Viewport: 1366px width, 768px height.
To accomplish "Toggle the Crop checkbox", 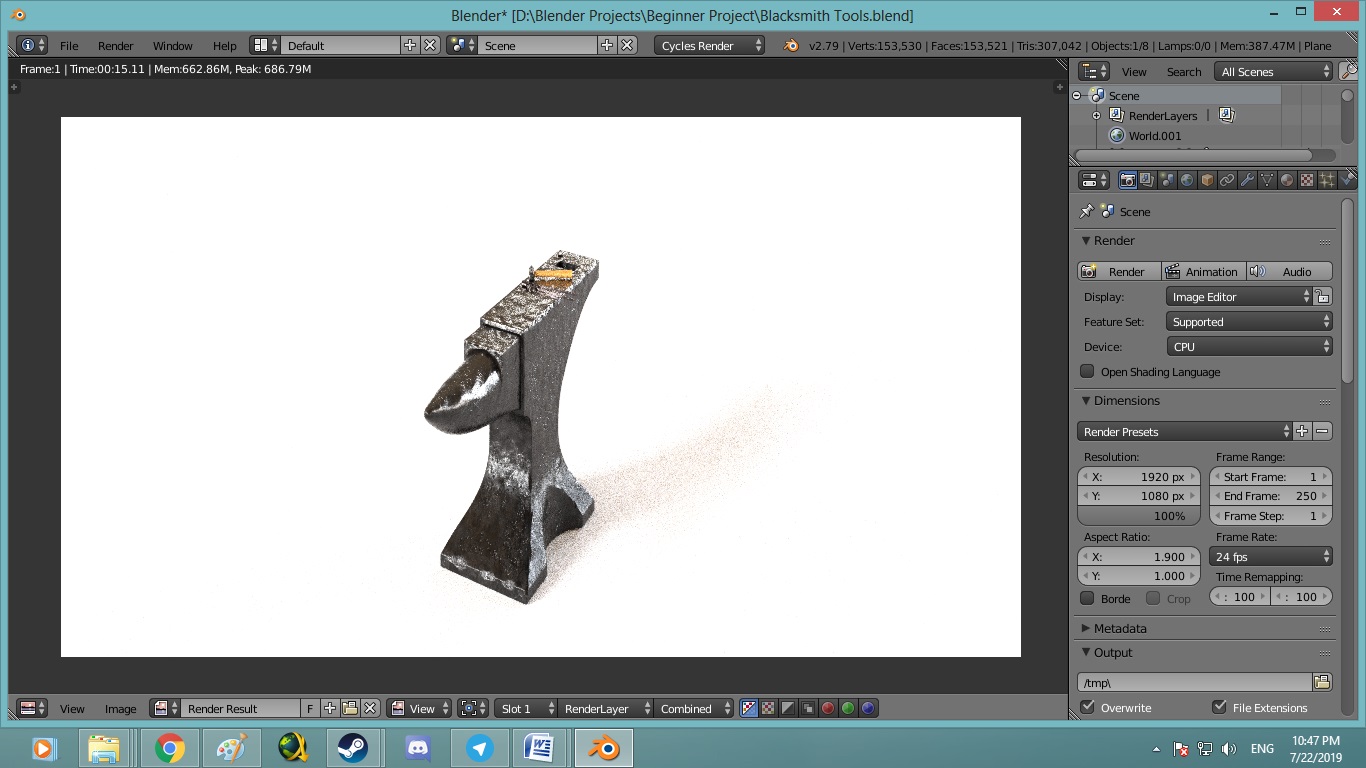I will coord(1153,598).
